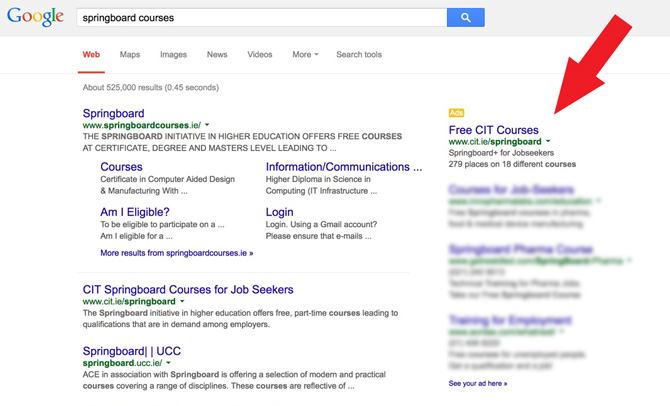Expand arrow beside organic www.cit.ie/springboard URL
670x406 pixels.
click(x=182, y=301)
